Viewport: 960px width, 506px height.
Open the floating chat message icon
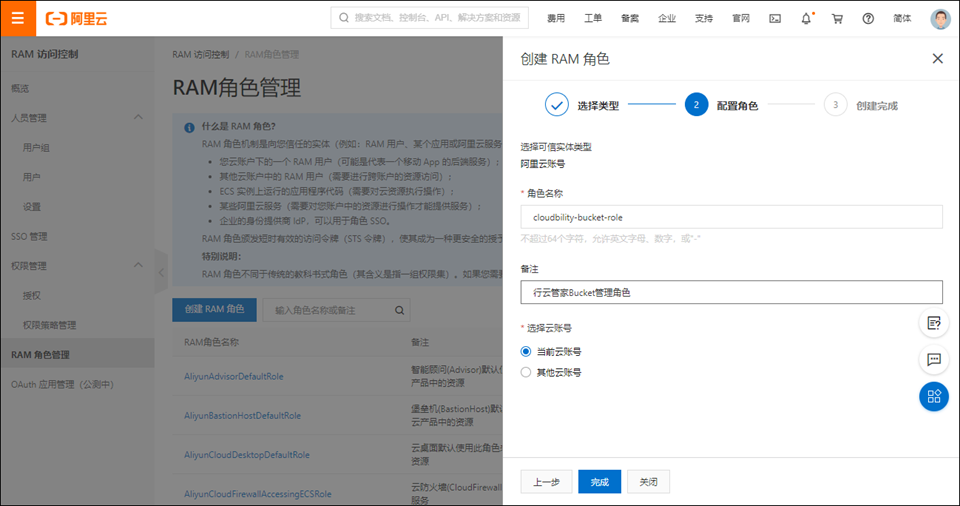(x=934, y=359)
